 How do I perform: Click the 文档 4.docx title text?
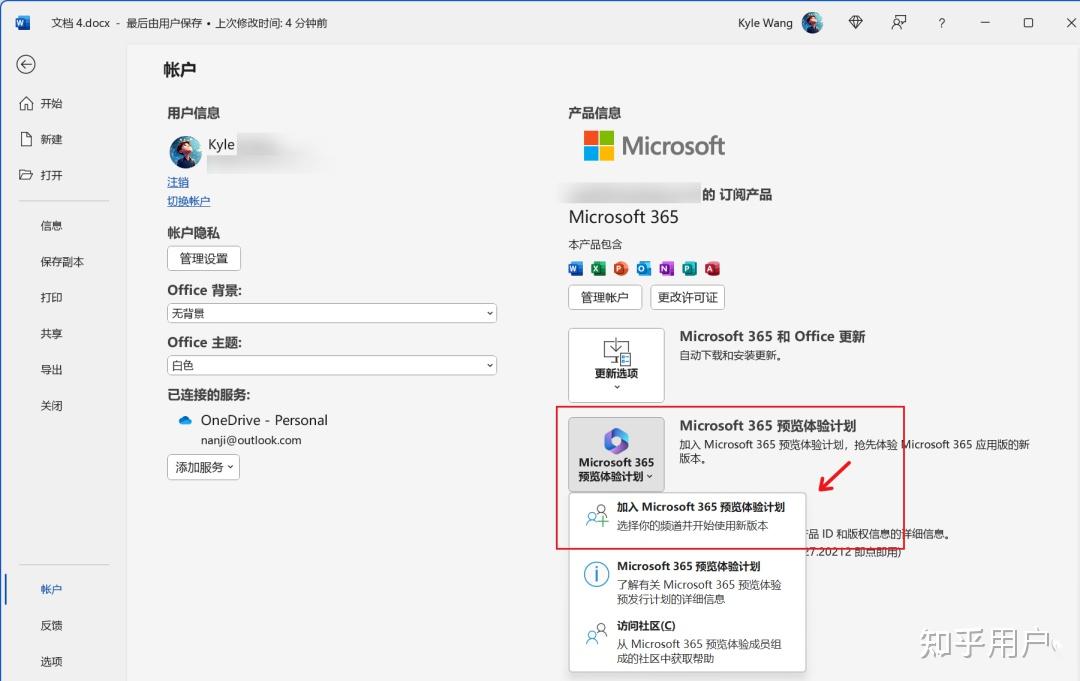[81, 23]
